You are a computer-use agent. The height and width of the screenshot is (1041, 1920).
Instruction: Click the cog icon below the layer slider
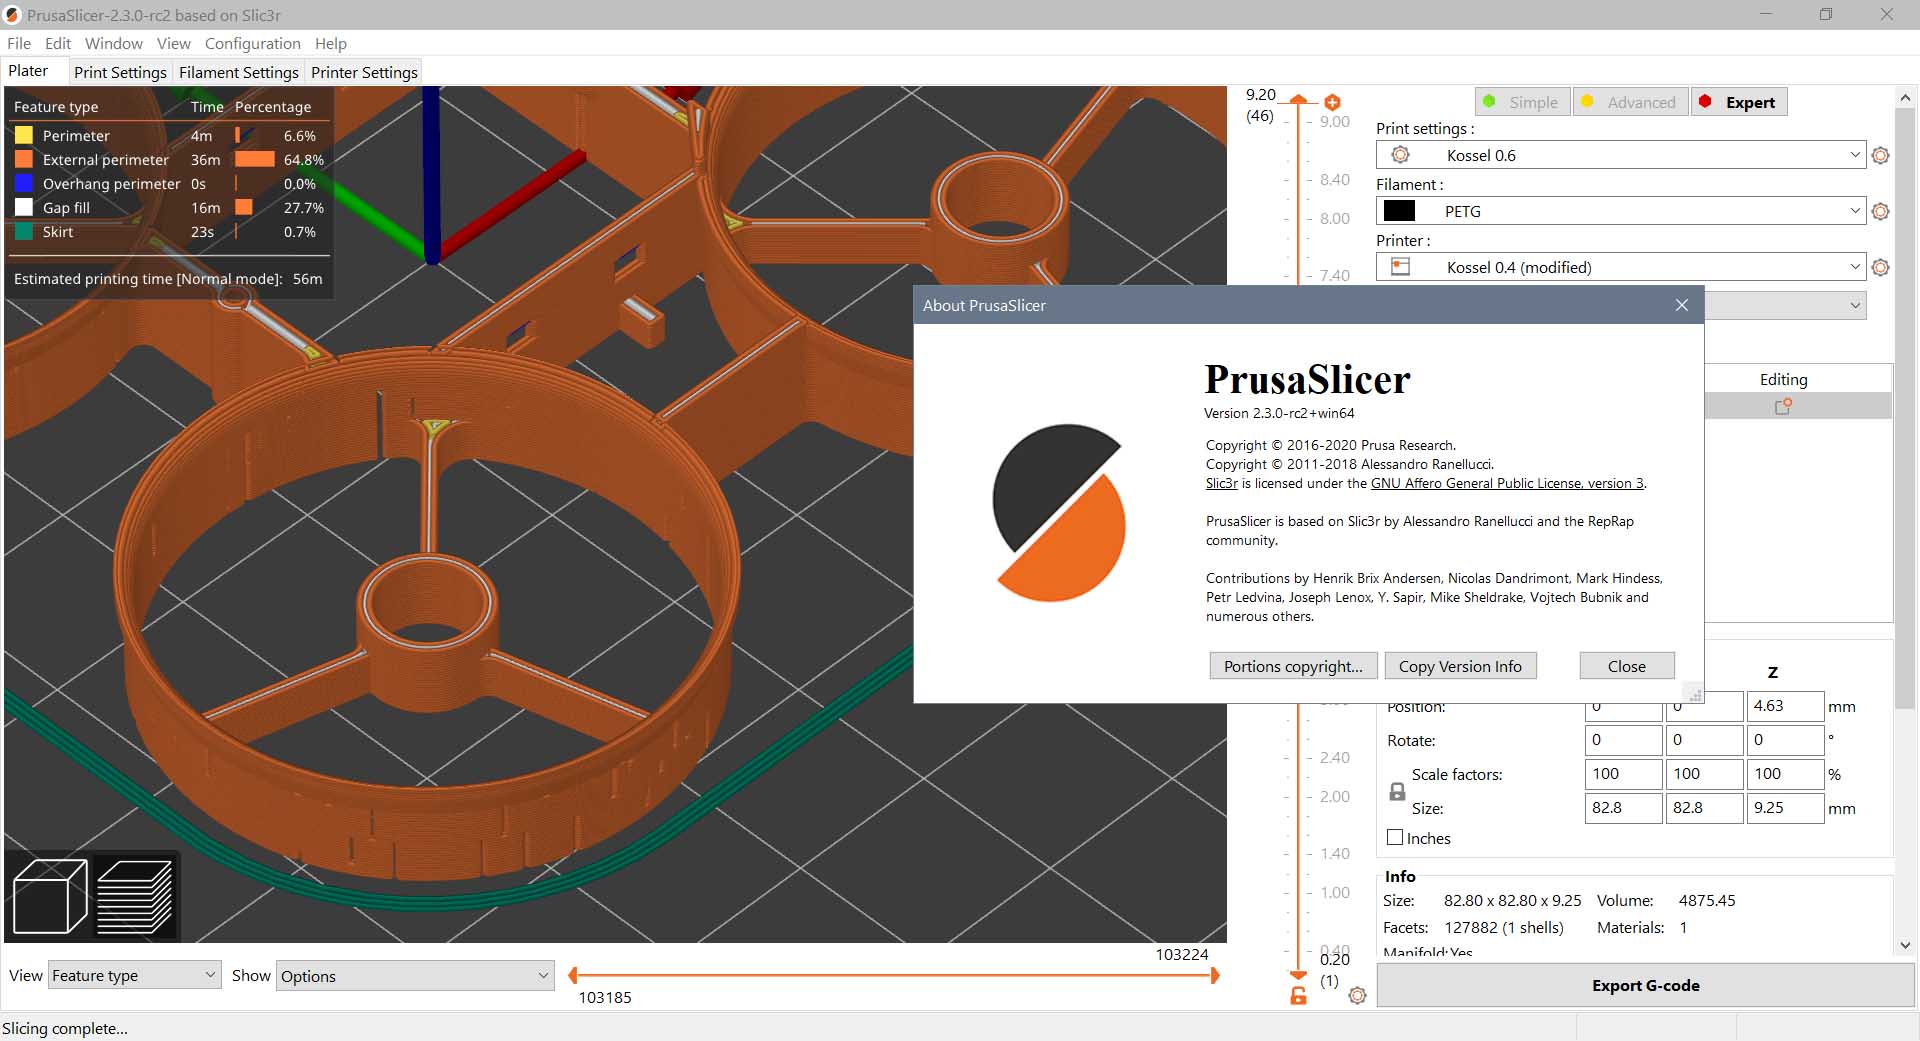pyautogui.click(x=1357, y=996)
